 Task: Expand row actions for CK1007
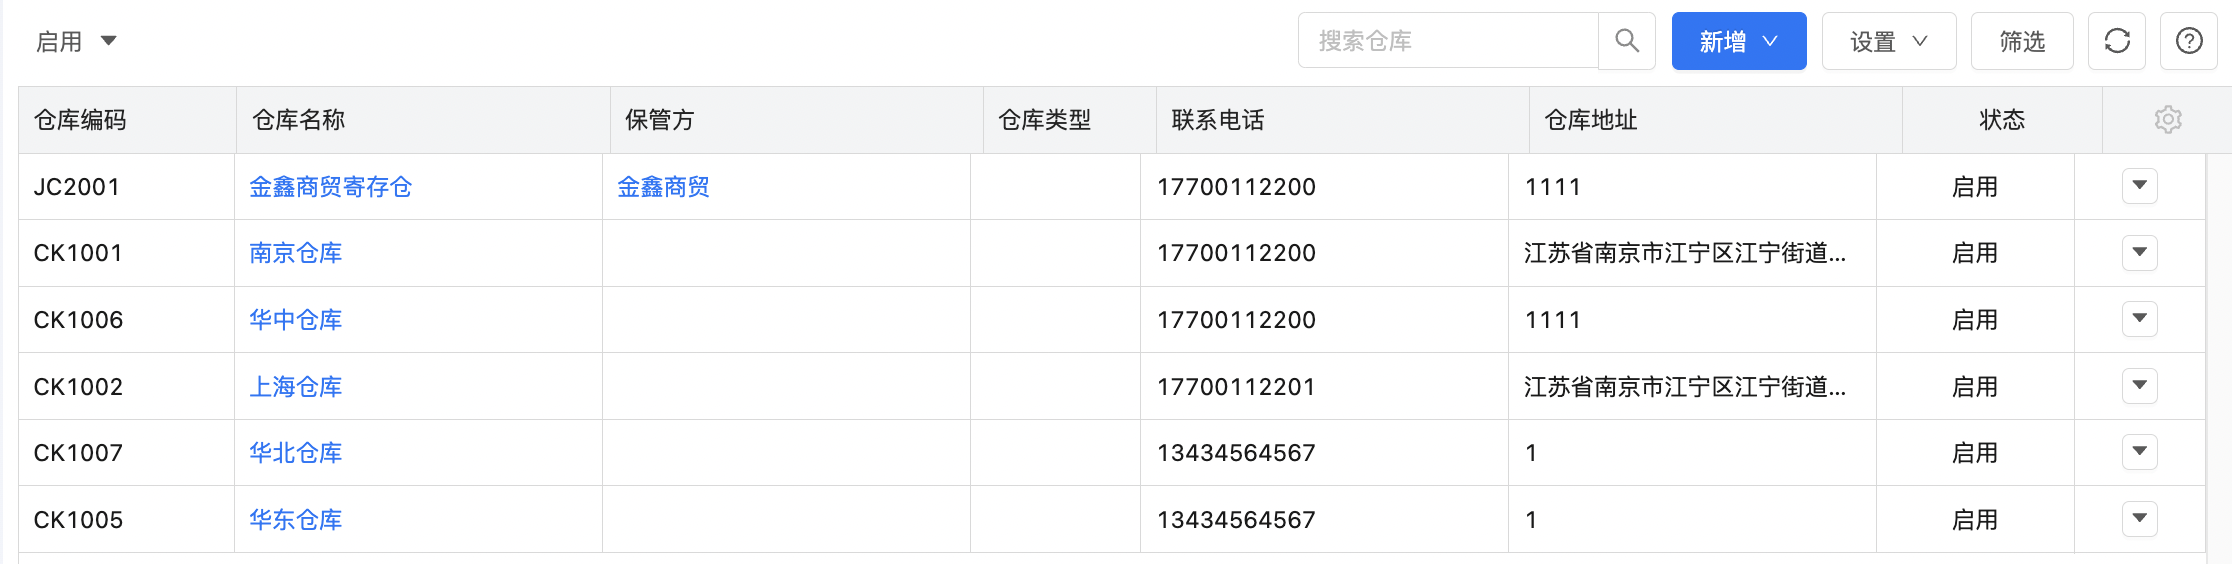point(2140,452)
